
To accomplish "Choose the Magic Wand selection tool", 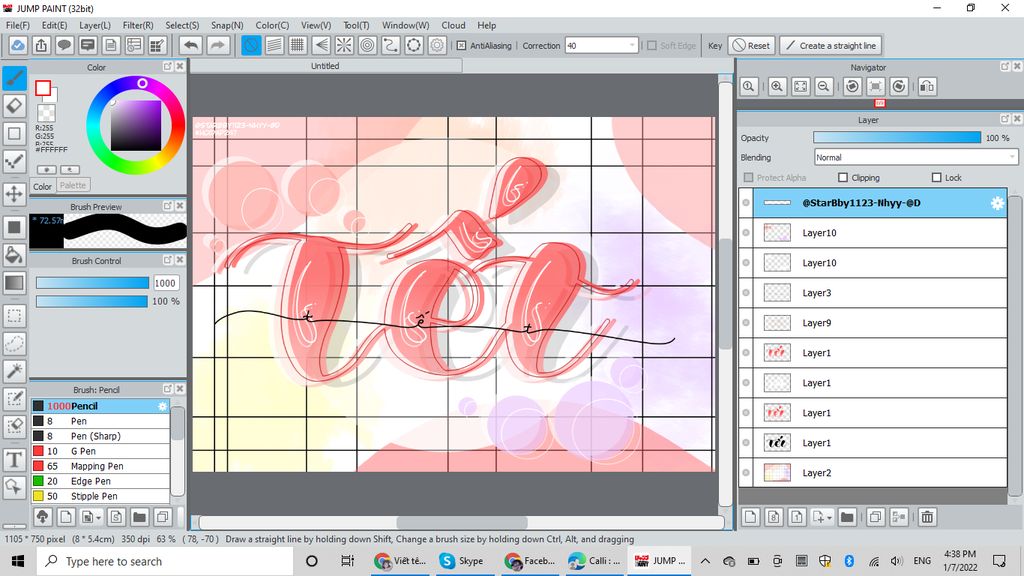I will pyautogui.click(x=14, y=371).
